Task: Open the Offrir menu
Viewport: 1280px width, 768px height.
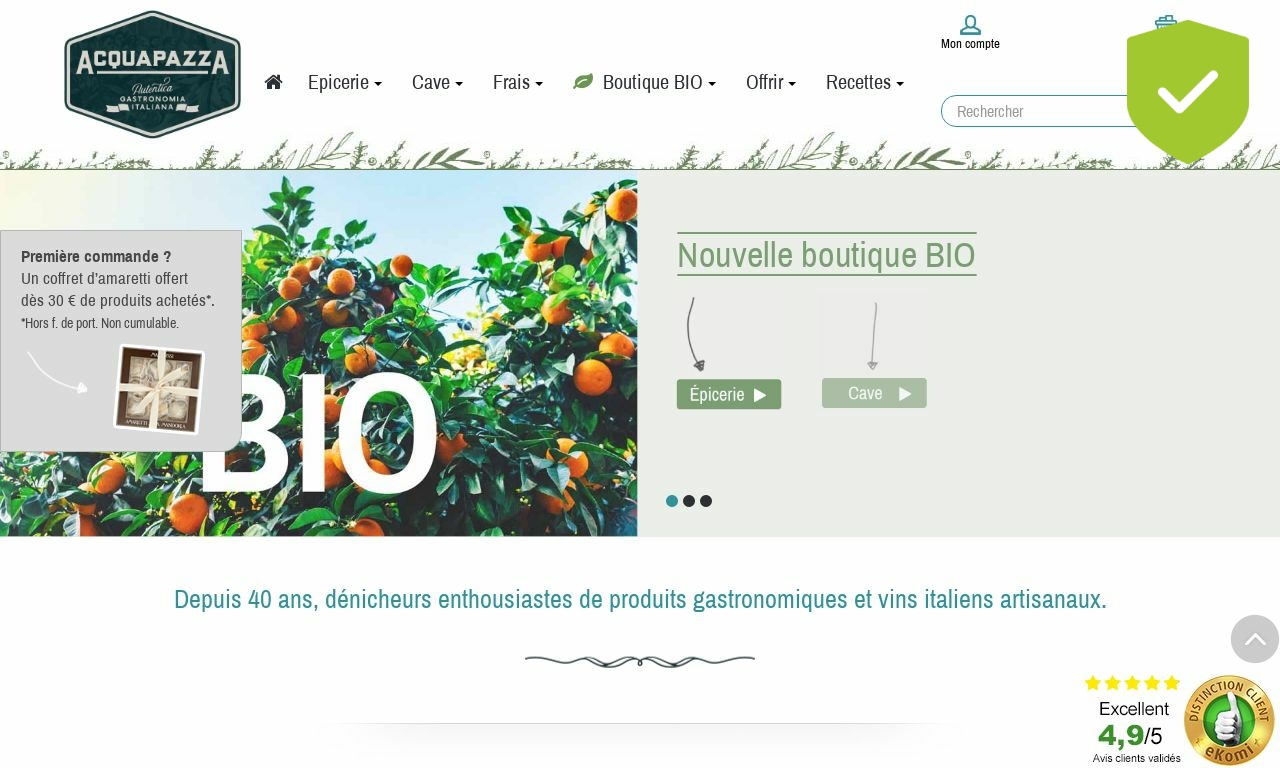Action: coord(771,82)
